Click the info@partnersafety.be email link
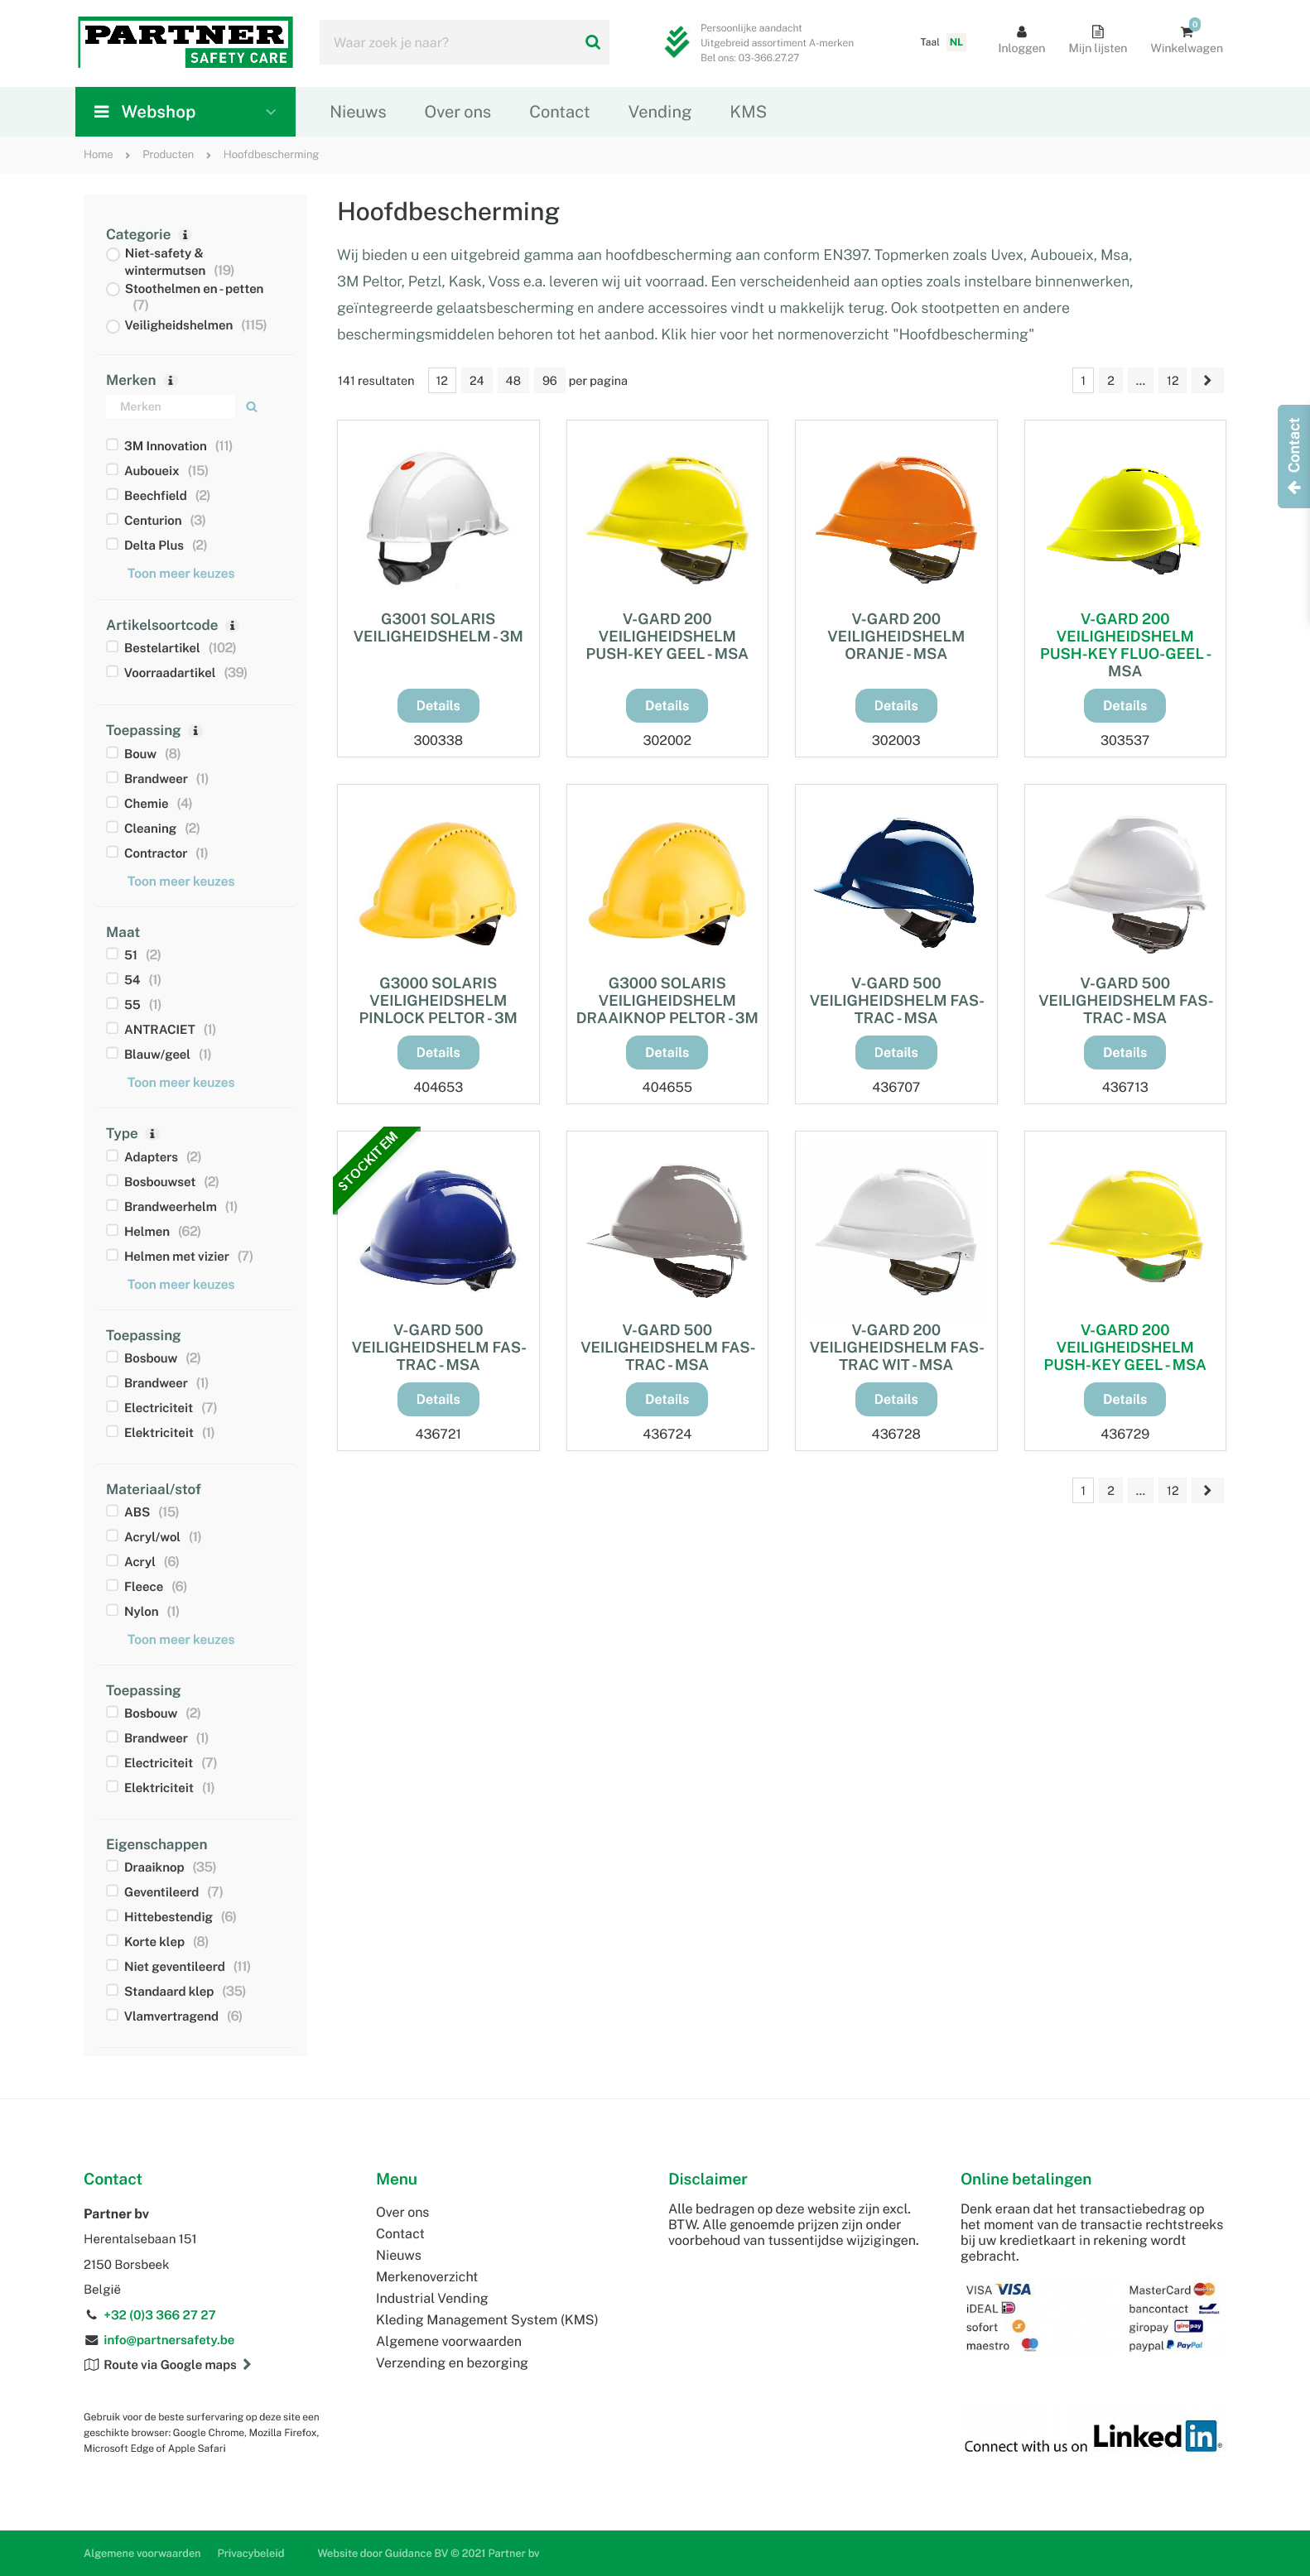 pyautogui.click(x=169, y=2340)
